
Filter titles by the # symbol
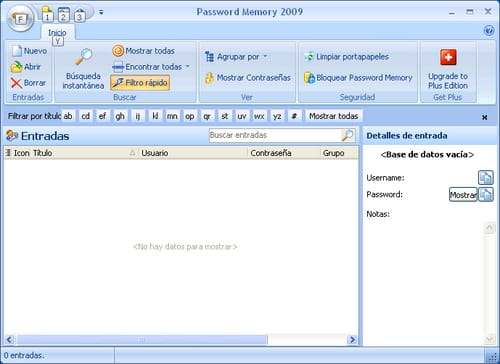(x=294, y=116)
